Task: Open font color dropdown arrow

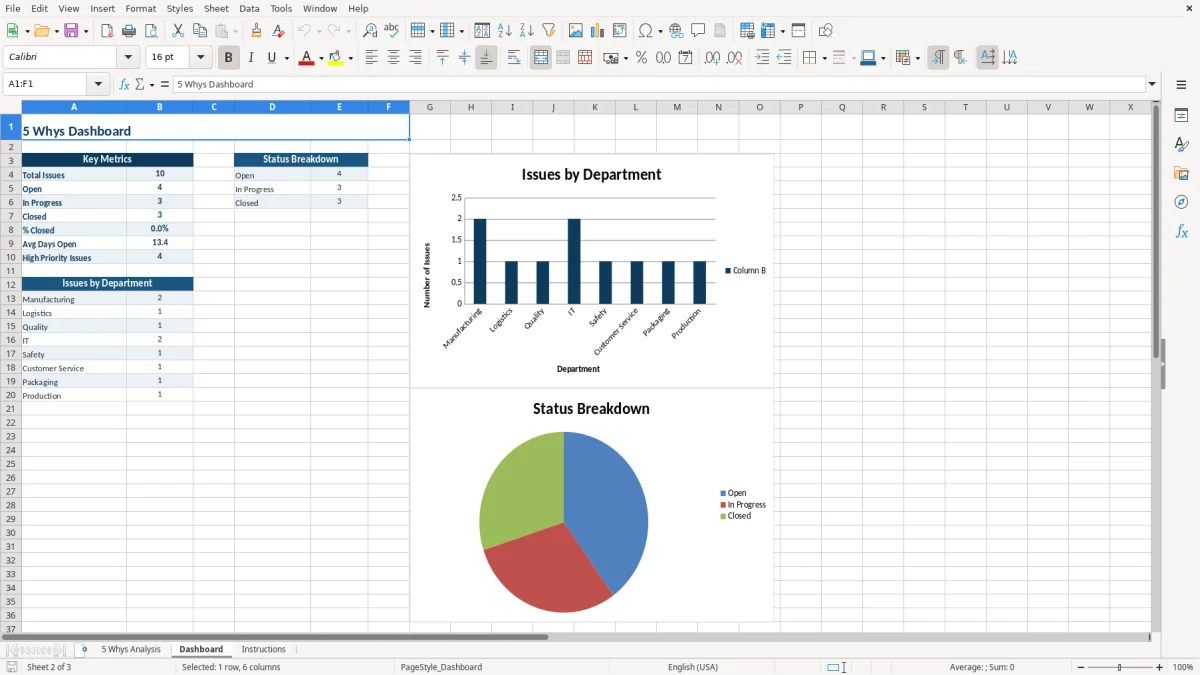Action: pyautogui.click(x=321, y=58)
